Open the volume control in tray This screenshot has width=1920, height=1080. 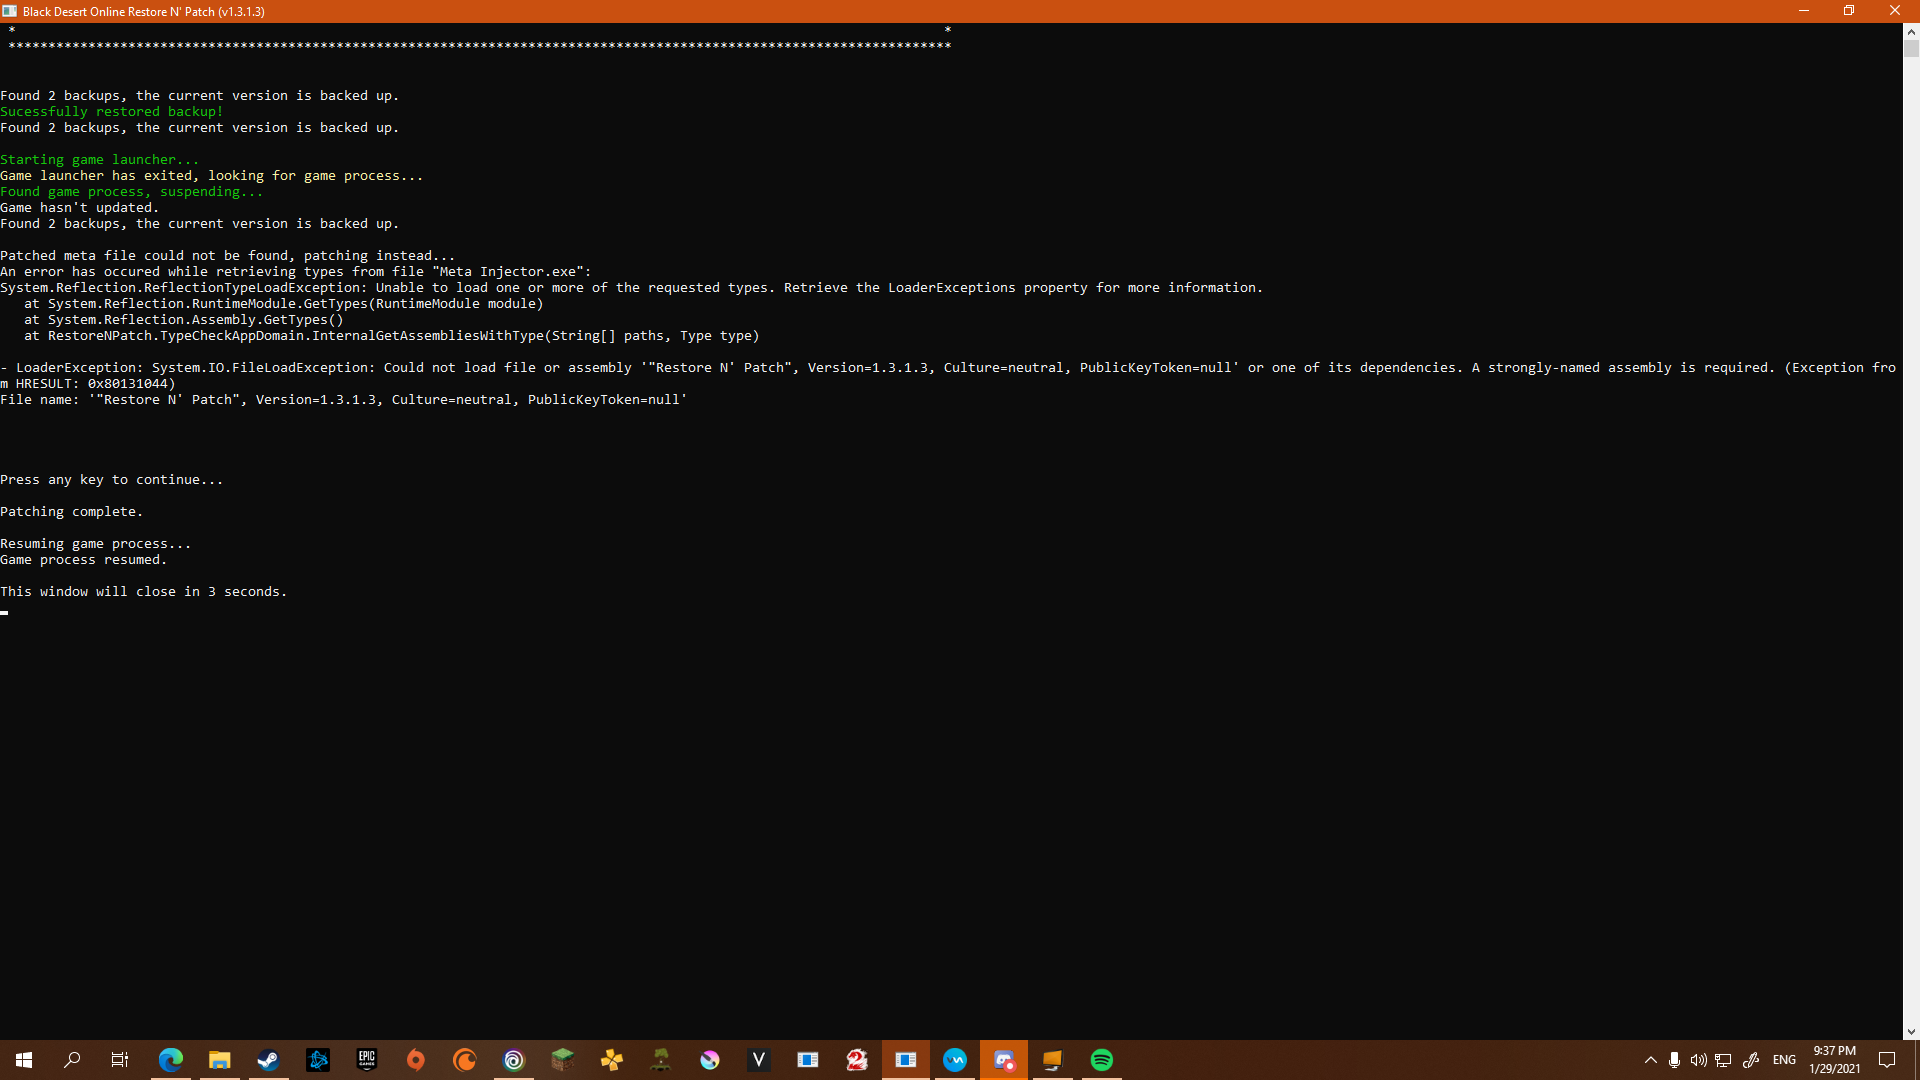(1698, 1060)
